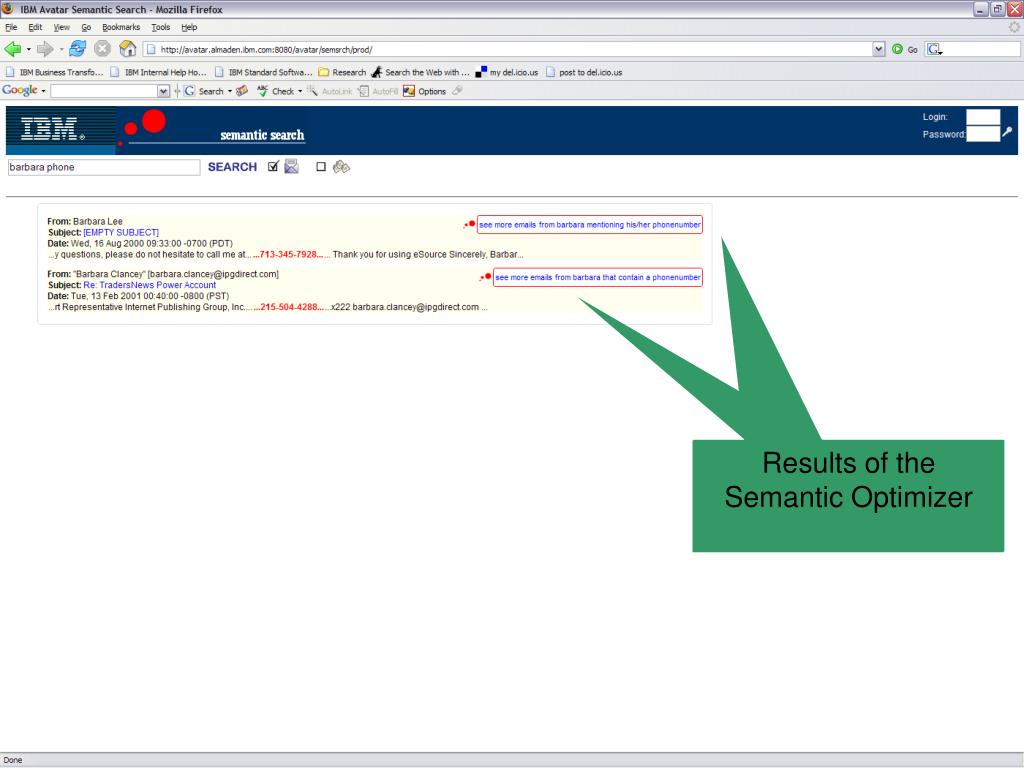The width and height of the screenshot is (1024, 768).
Task: Open Search the Web with bookmark
Action: pos(421,72)
